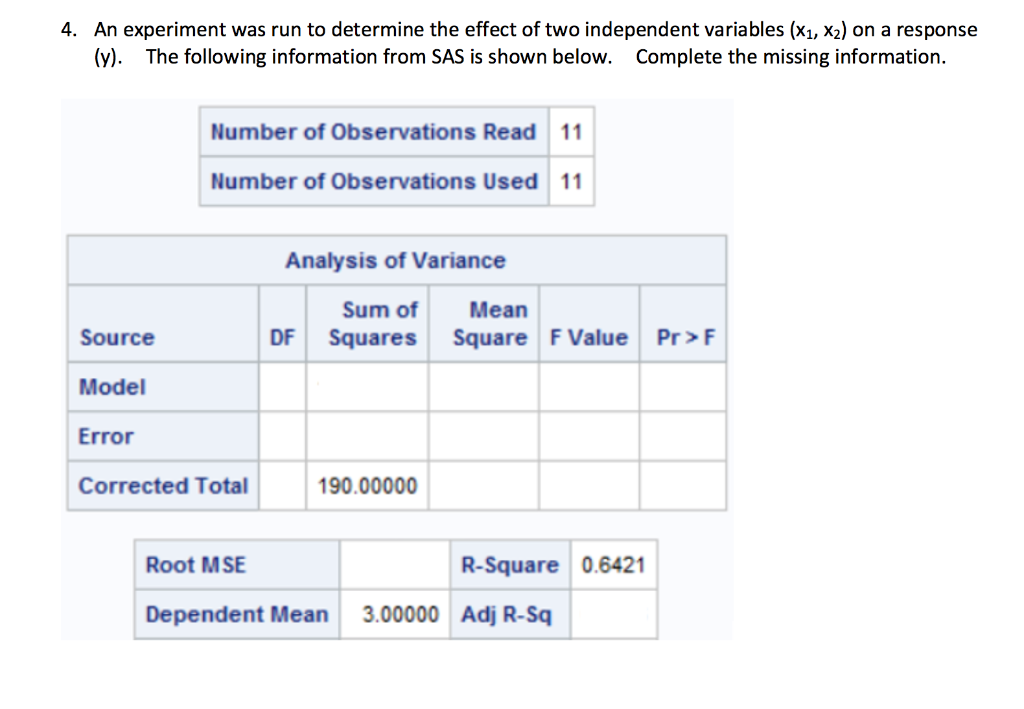Click the 'Analysis of Variance' table title
This screenshot has width=1024, height=709.
pos(396,260)
